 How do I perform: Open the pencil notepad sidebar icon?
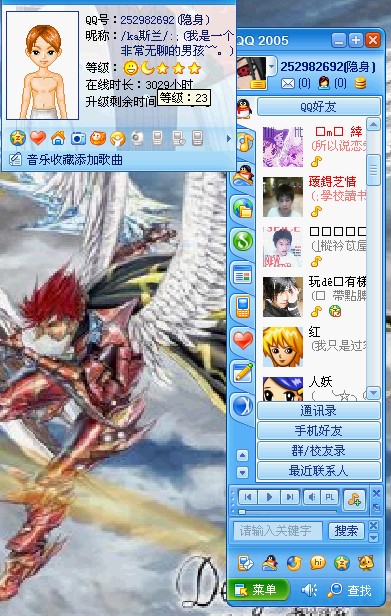point(243,373)
